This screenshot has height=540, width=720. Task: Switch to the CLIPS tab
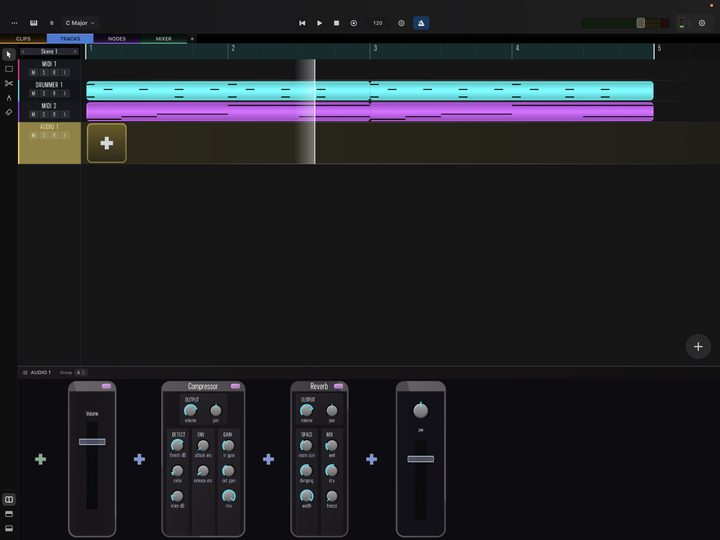(x=23, y=39)
